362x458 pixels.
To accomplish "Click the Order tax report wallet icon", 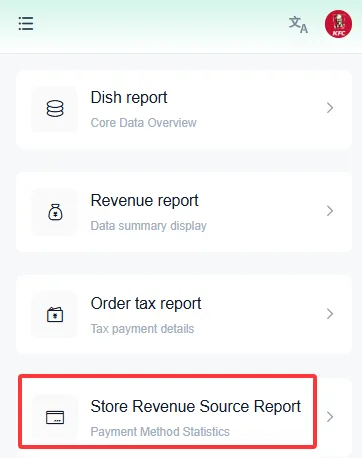I will pos(55,314).
